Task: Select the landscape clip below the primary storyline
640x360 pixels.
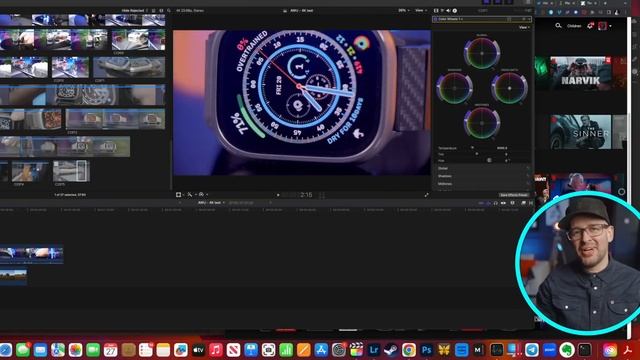Action: [x=13, y=277]
